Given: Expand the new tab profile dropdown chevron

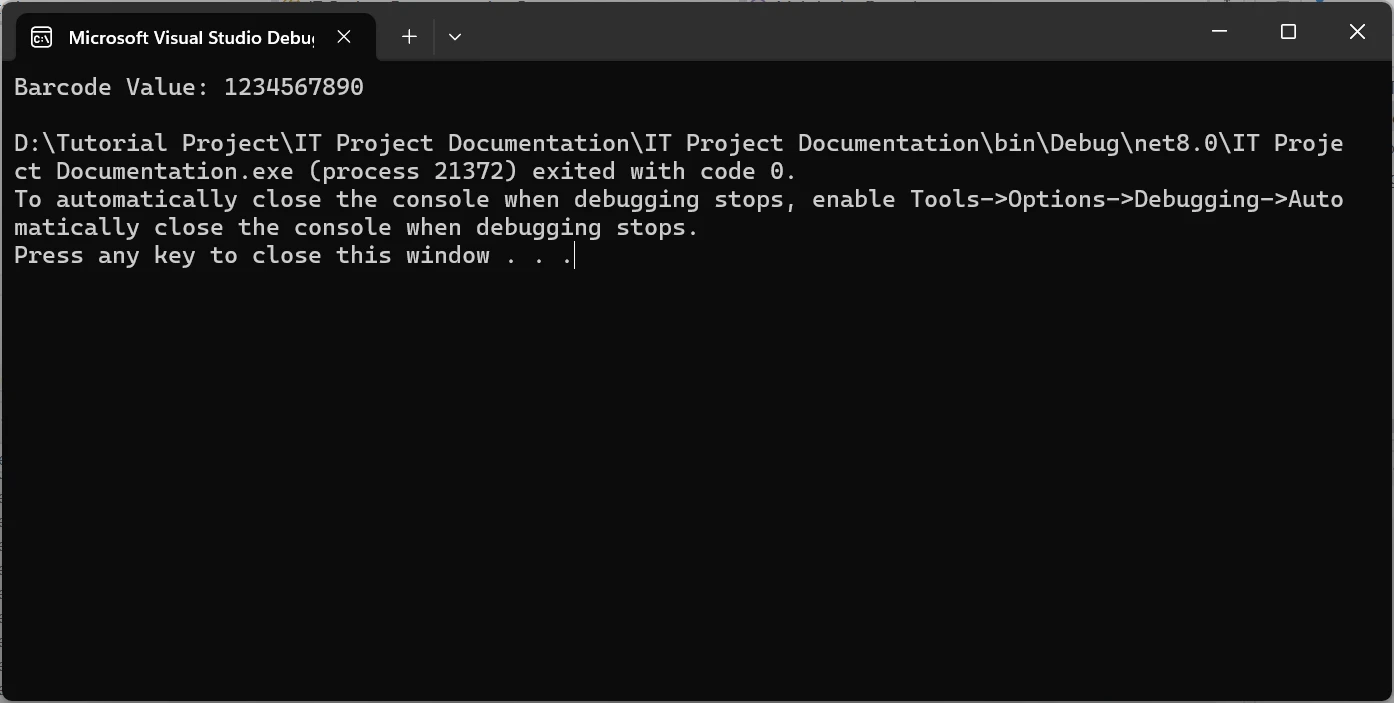Looking at the screenshot, I should (x=455, y=37).
